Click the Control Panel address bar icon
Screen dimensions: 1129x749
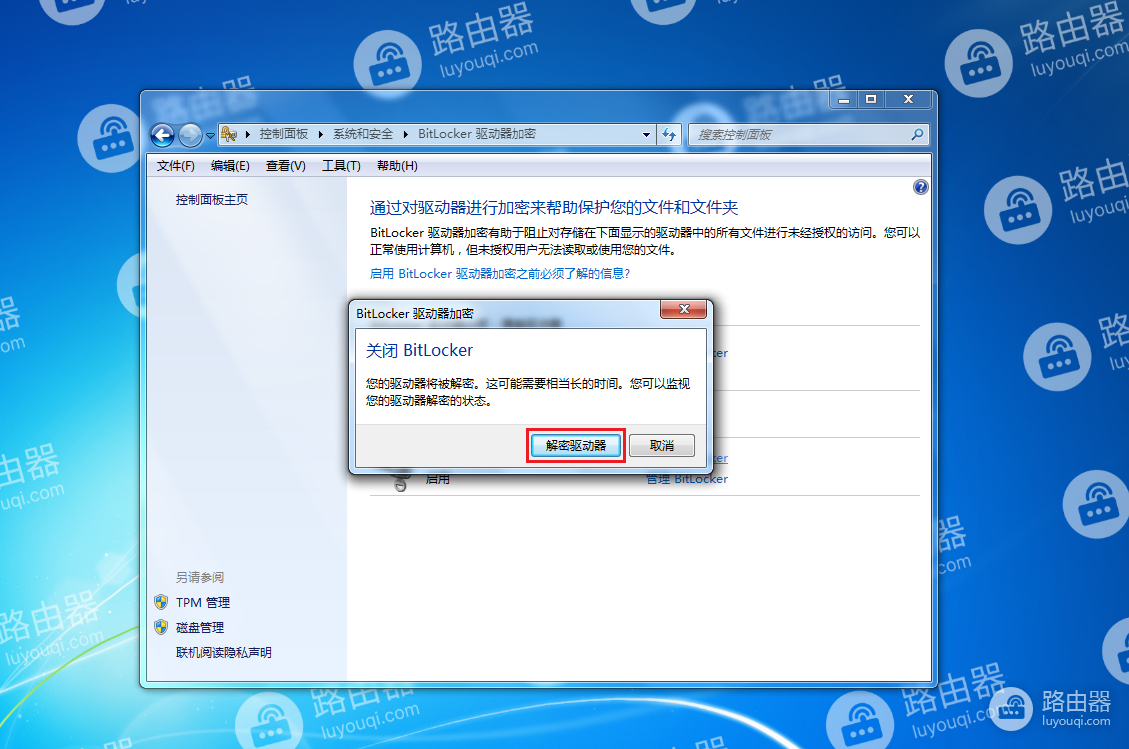229,134
